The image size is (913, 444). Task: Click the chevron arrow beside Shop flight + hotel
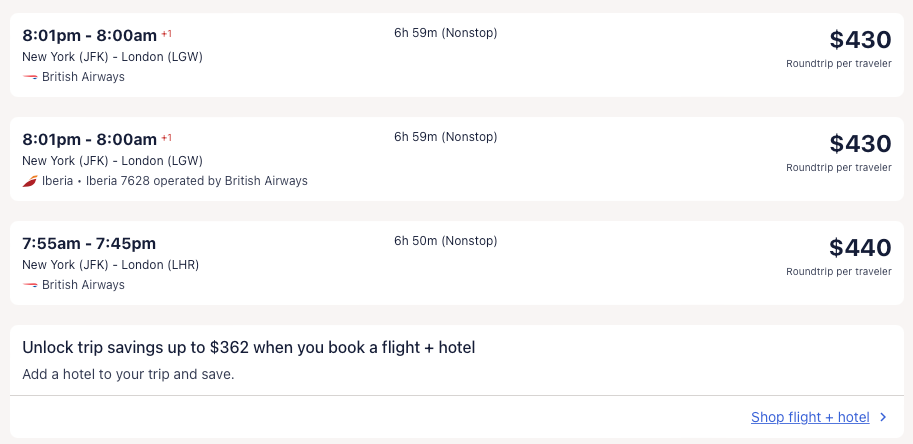click(883, 418)
